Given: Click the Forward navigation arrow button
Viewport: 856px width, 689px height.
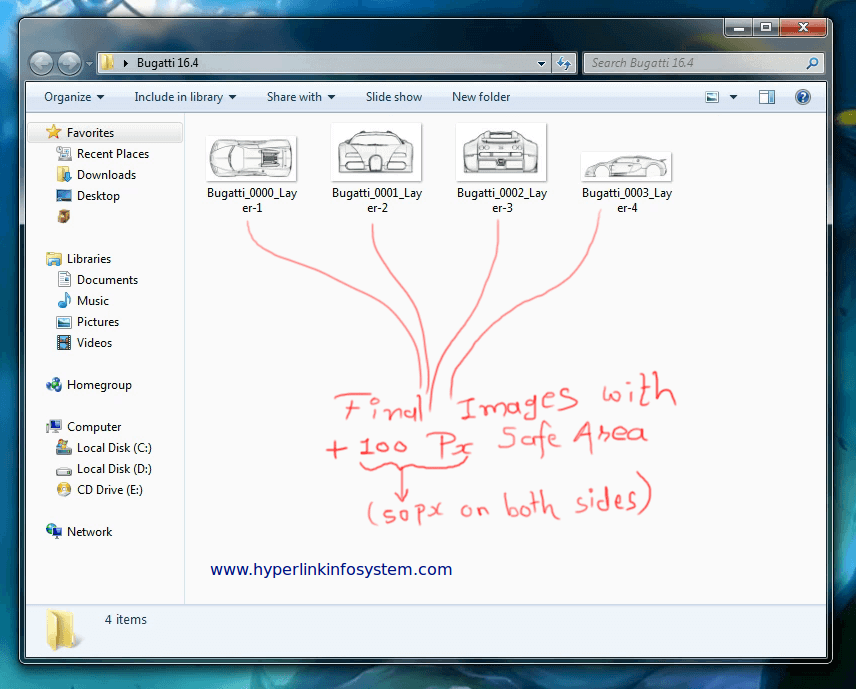Looking at the screenshot, I should point(69,63).
